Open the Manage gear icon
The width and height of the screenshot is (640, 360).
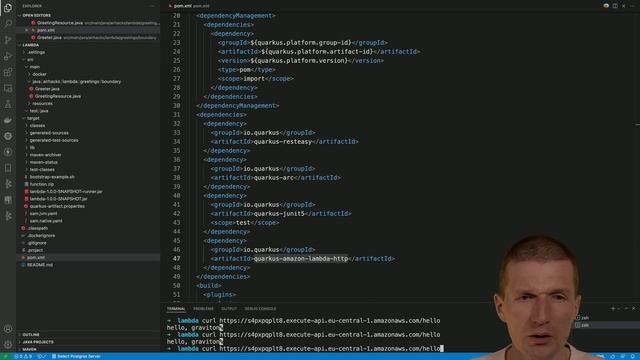click(8, 344)
